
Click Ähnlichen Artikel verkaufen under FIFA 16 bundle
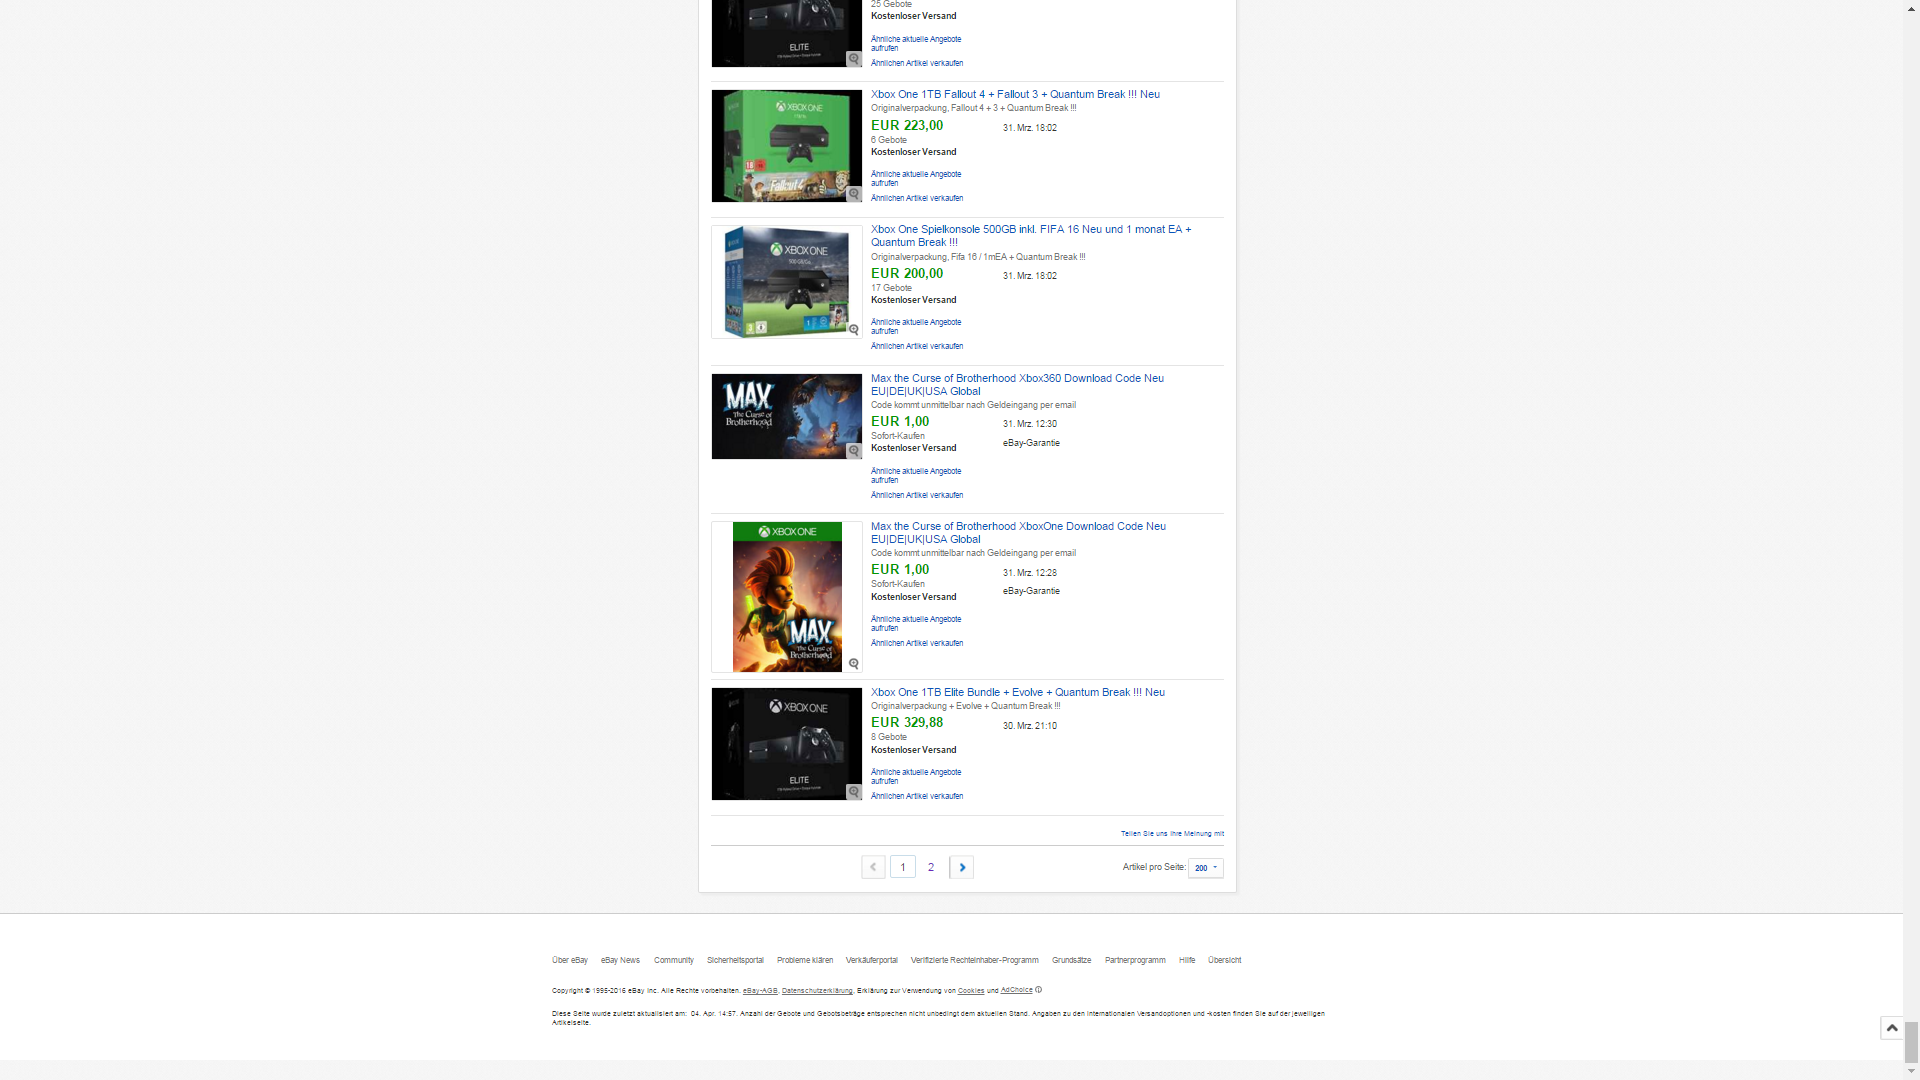pos(917,346)
